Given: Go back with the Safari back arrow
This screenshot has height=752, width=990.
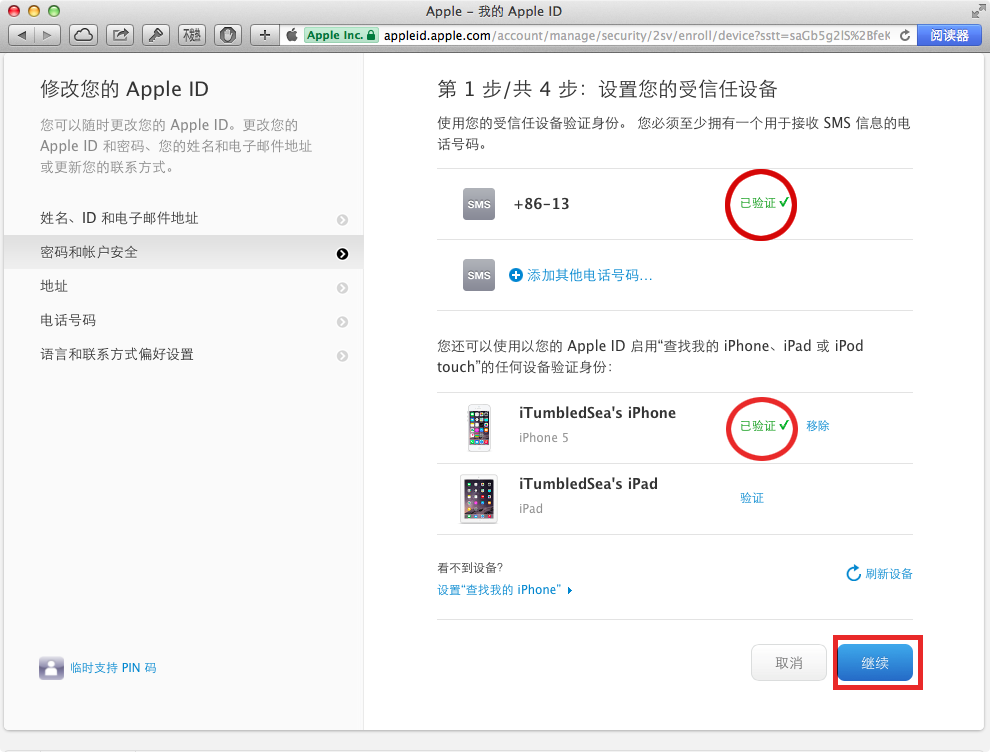Looking at the screenshot, I should click(x=22, y=35).
